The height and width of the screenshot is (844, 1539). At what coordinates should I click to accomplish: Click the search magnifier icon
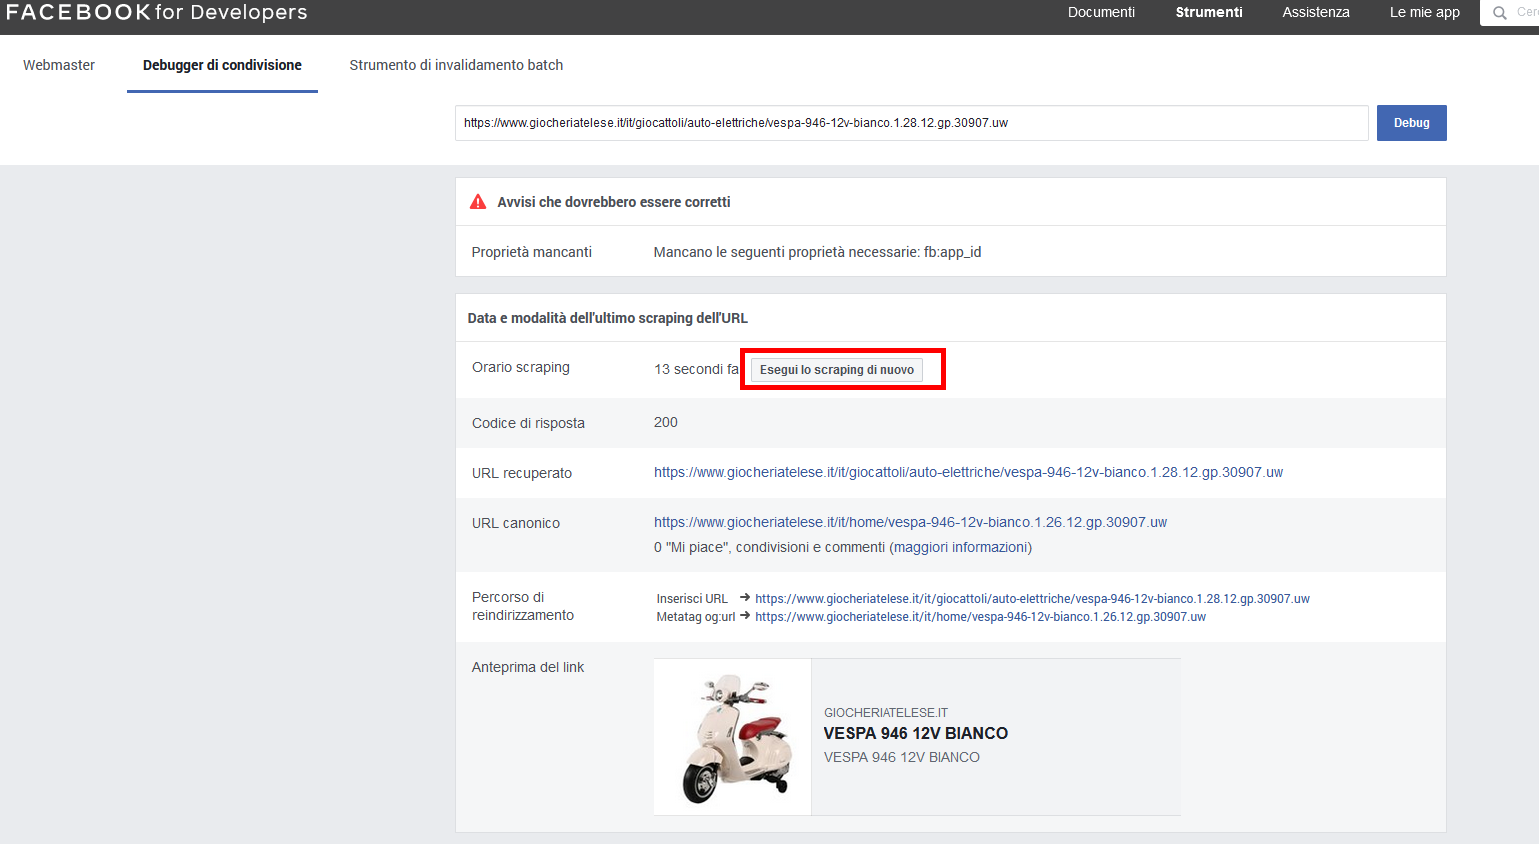pyautogui.click(x=1499, y=13)
